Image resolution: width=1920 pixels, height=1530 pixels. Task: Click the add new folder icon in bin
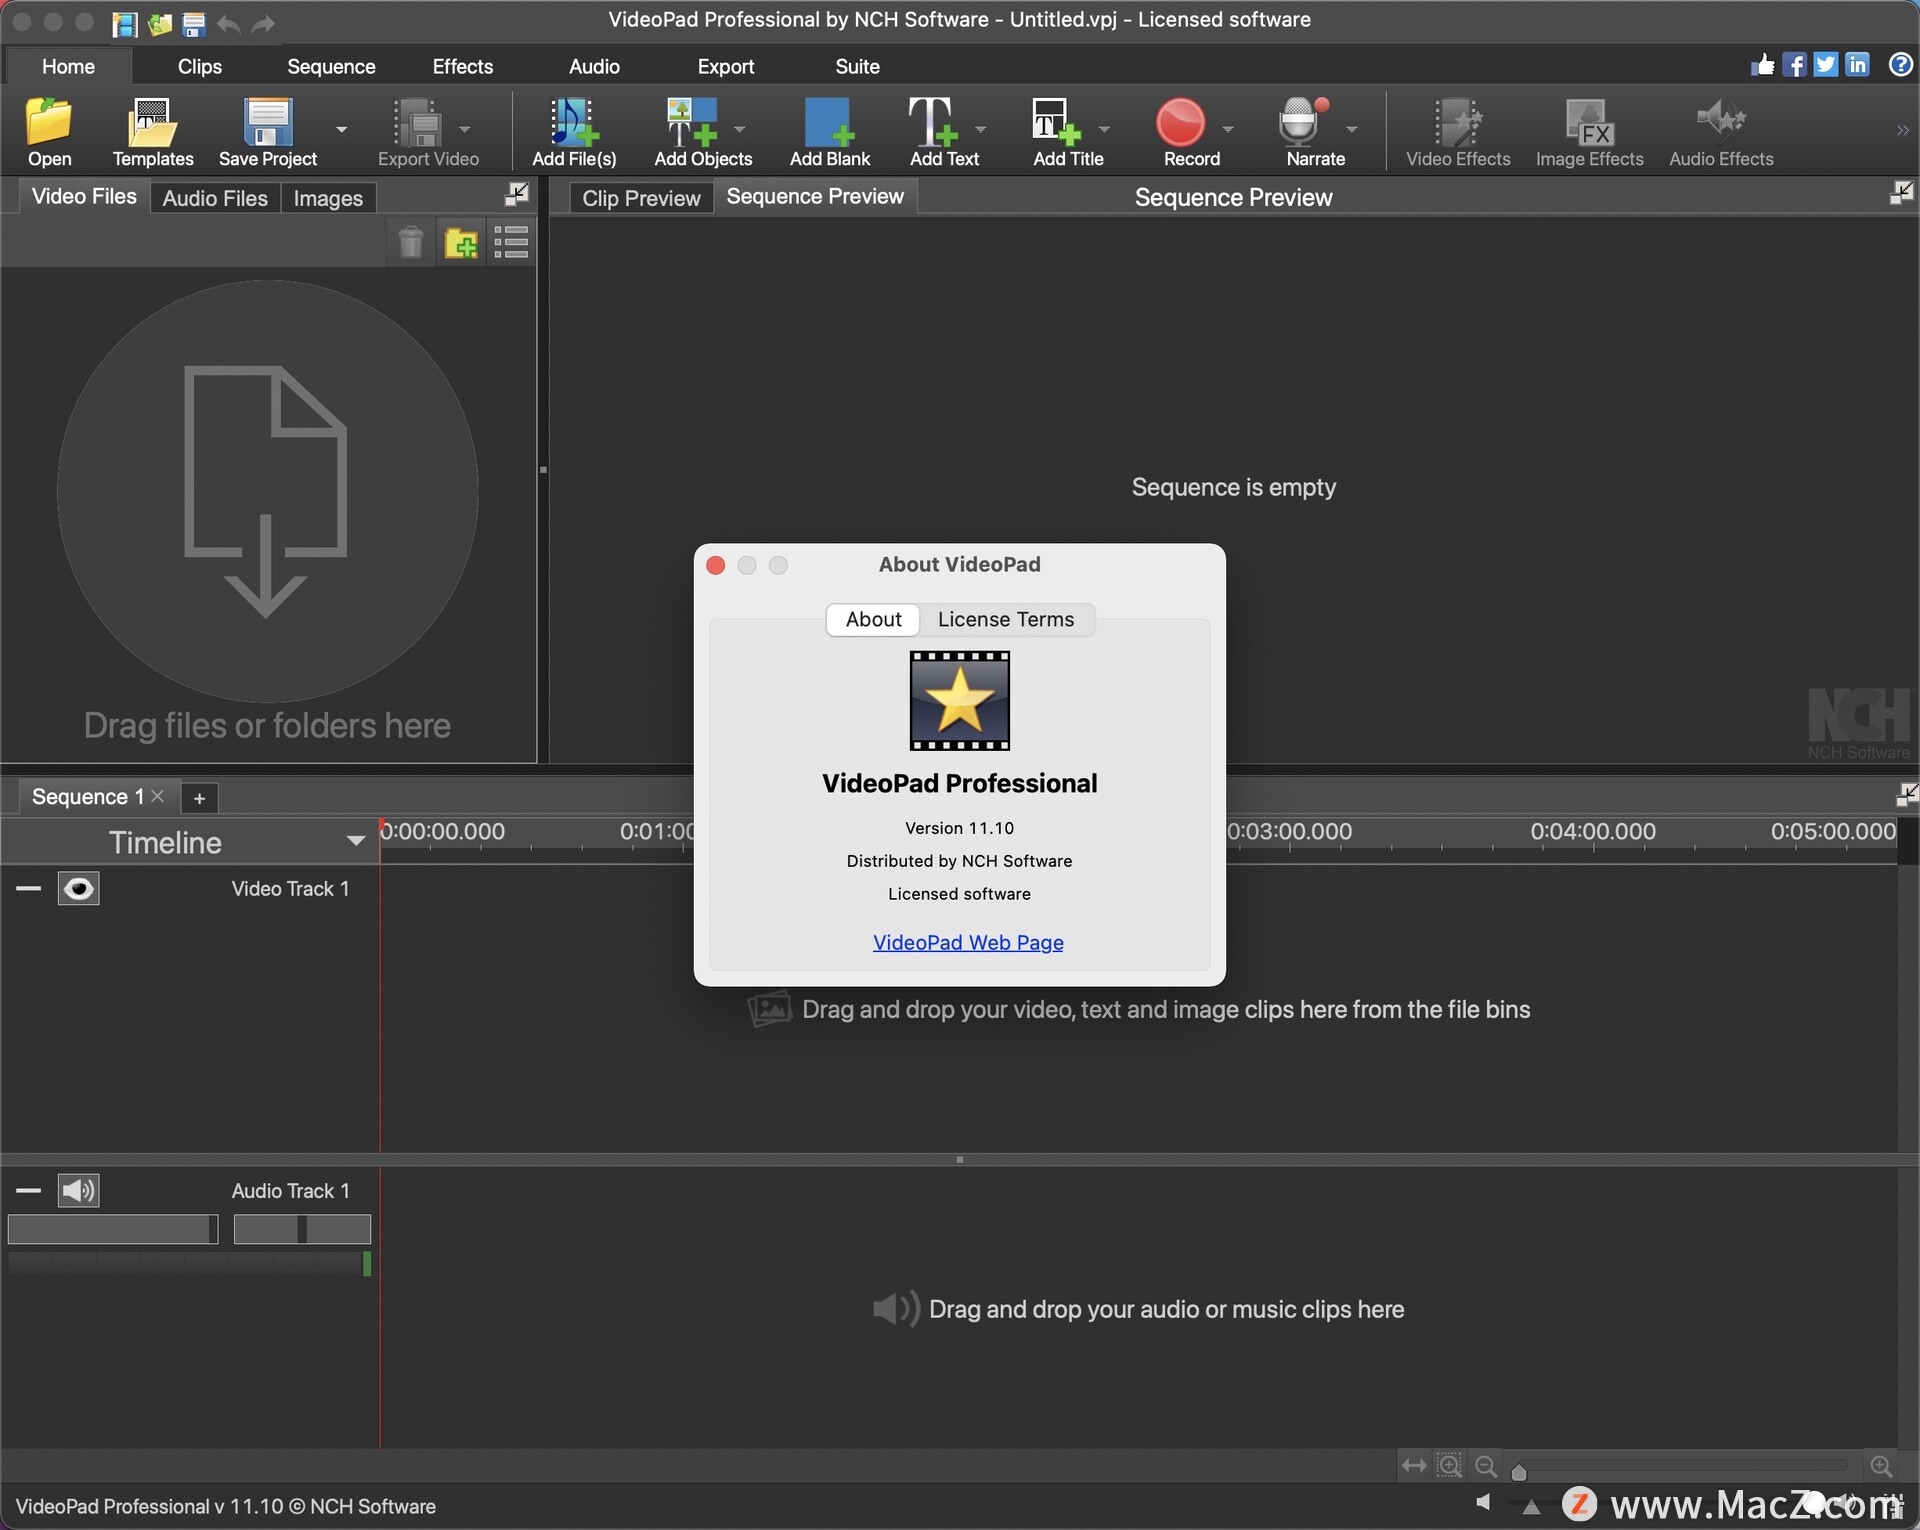(x=461, y=243)
